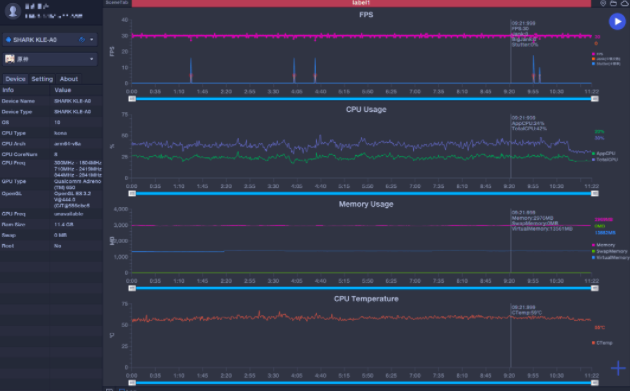Click CPU Usage chart left range handle
The image size is (630, 391).
(x=132, y=194)
